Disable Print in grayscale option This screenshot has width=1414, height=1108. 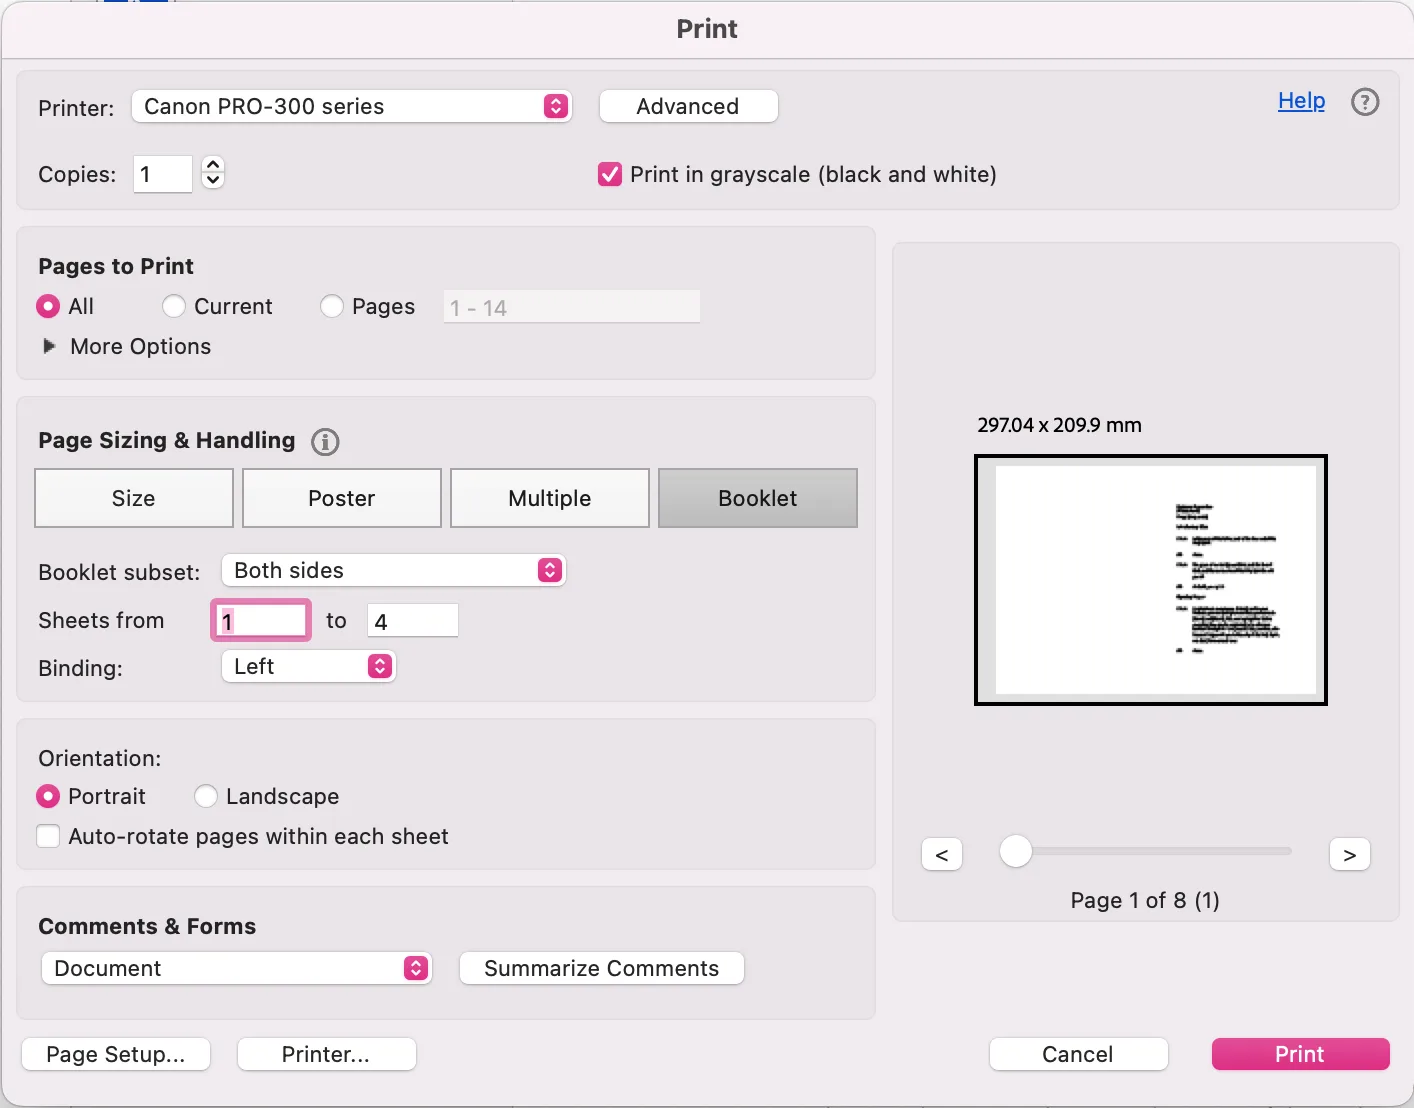(610, 174)
